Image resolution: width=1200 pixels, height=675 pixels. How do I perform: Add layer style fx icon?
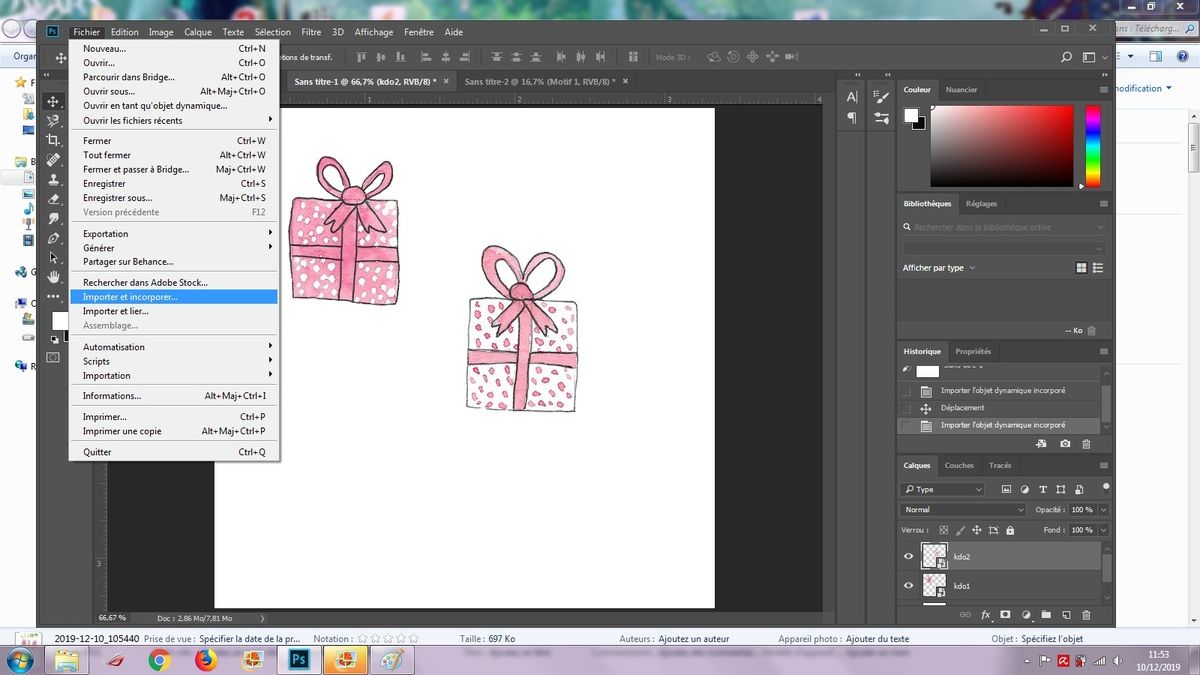click(985, 615)
